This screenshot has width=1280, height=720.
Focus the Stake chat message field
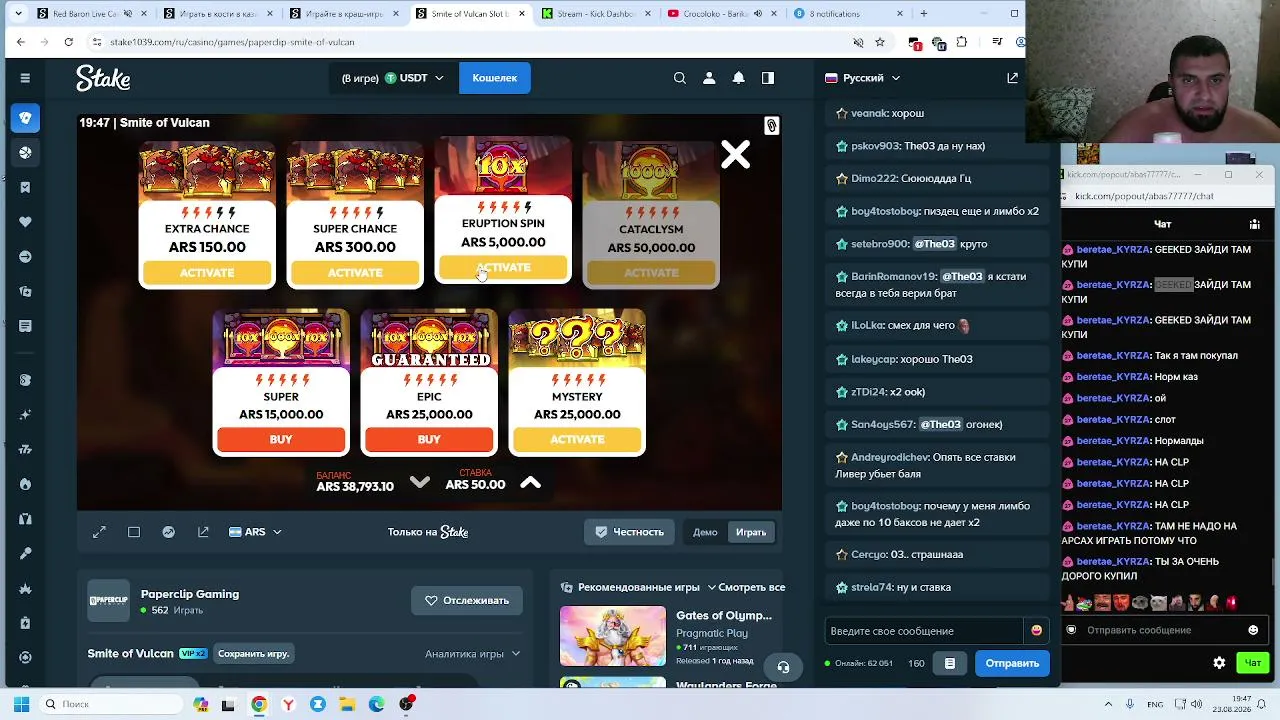(924, 631)
